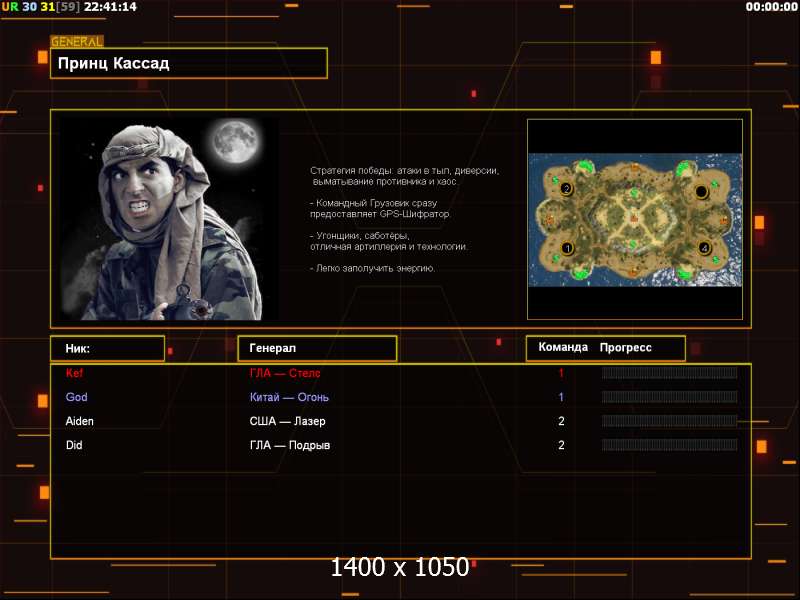Click "Китай — Огонь" general entry
This screenshot has height=600, width=800.
pyautogui.click(x=289, y=397)
